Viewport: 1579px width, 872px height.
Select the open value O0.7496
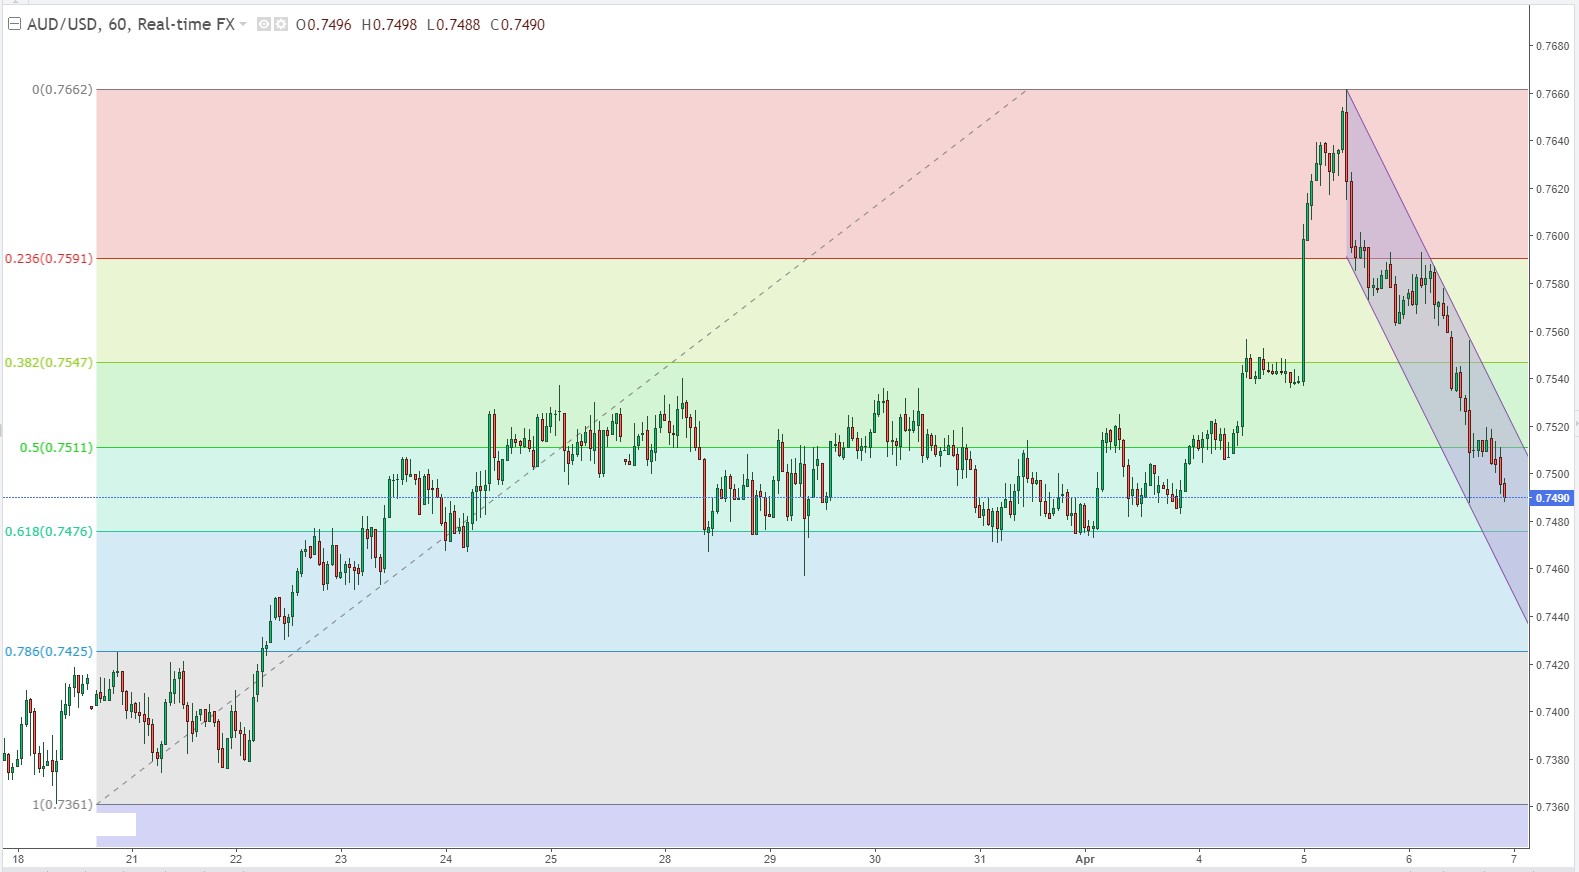pos(324,24)
